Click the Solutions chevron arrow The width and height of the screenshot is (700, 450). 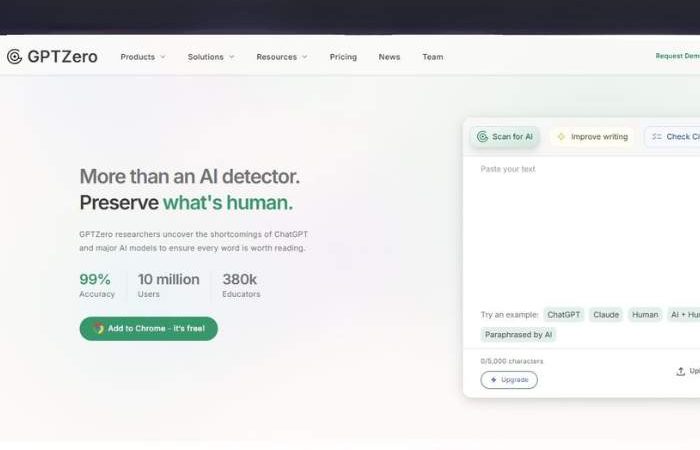point(231,57)
